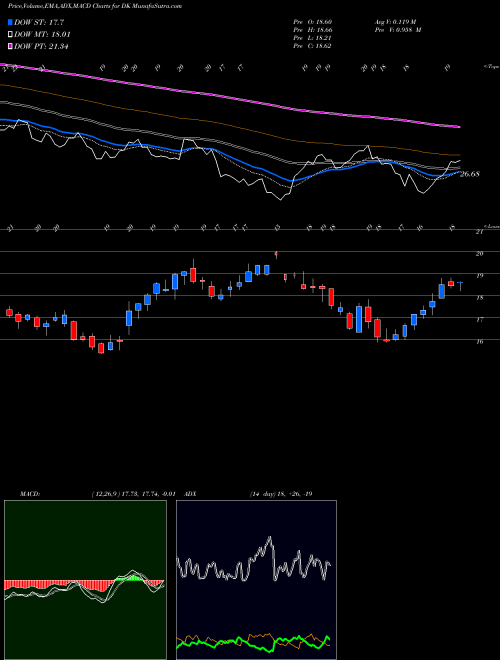The image size is (500, 660).
Task: Click inside the dark blue ADX panel
Action: [x=256, y=580]
